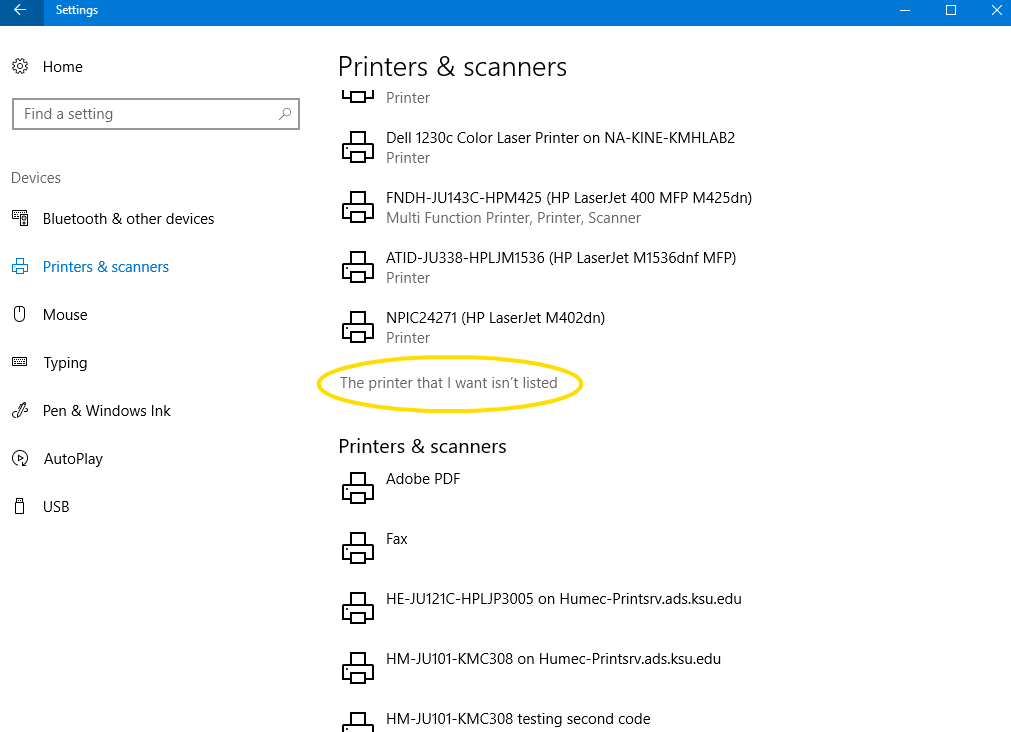Viewport: 1011px width, 732px height.
Task: Select 'NPIC24271 (HP LaserJet M402dn)' entry
Action: click(495, 318)
